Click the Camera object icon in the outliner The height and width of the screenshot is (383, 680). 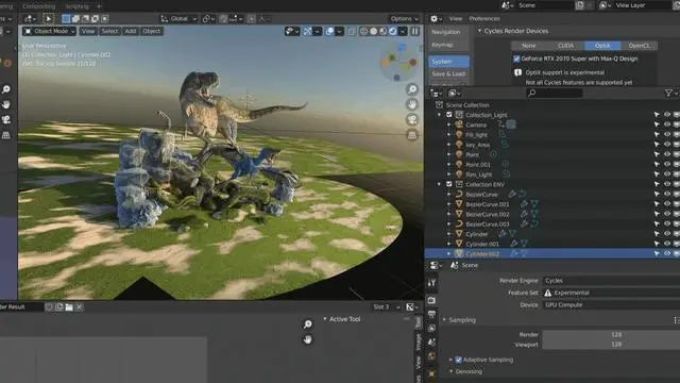click(x=459, y=125)
